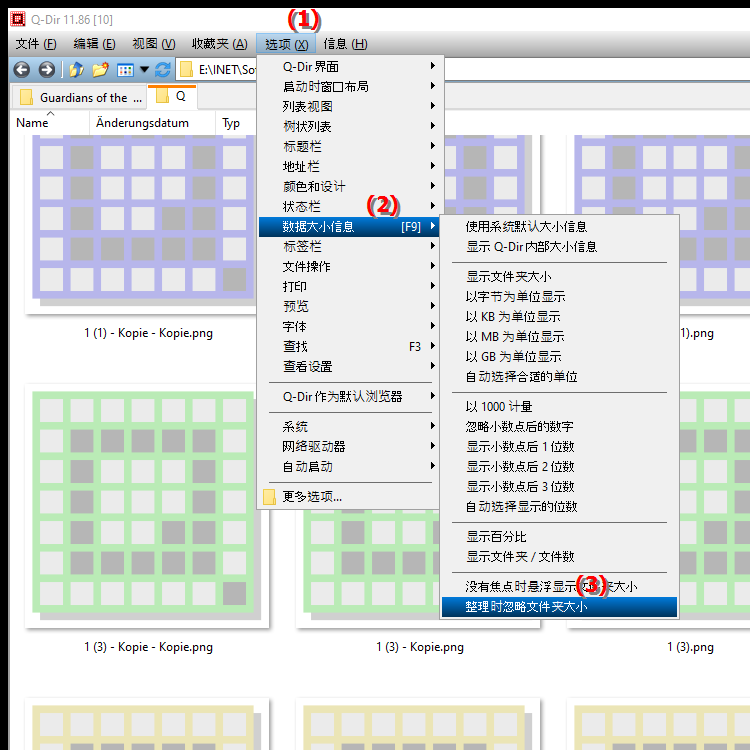This screenshot has width=750, height=750.
Task: Choose 以字节为单位显示
Action: (x=559, y=297)
